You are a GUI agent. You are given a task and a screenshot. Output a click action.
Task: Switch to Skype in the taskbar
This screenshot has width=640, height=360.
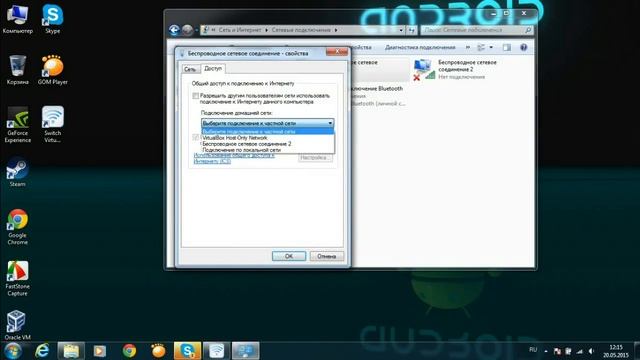187,351
